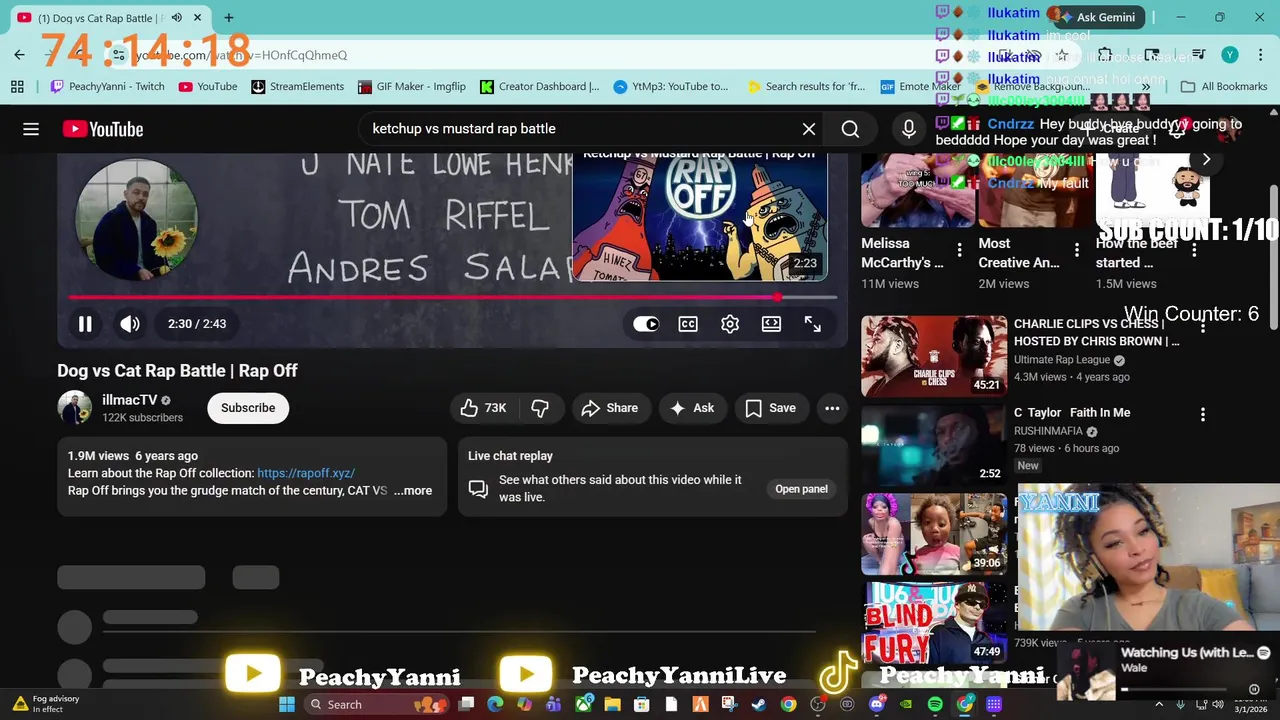This screenshot has width=1280, height=720.
Task: Share the Dog vs Cat video
Action: tap(609, 408)
